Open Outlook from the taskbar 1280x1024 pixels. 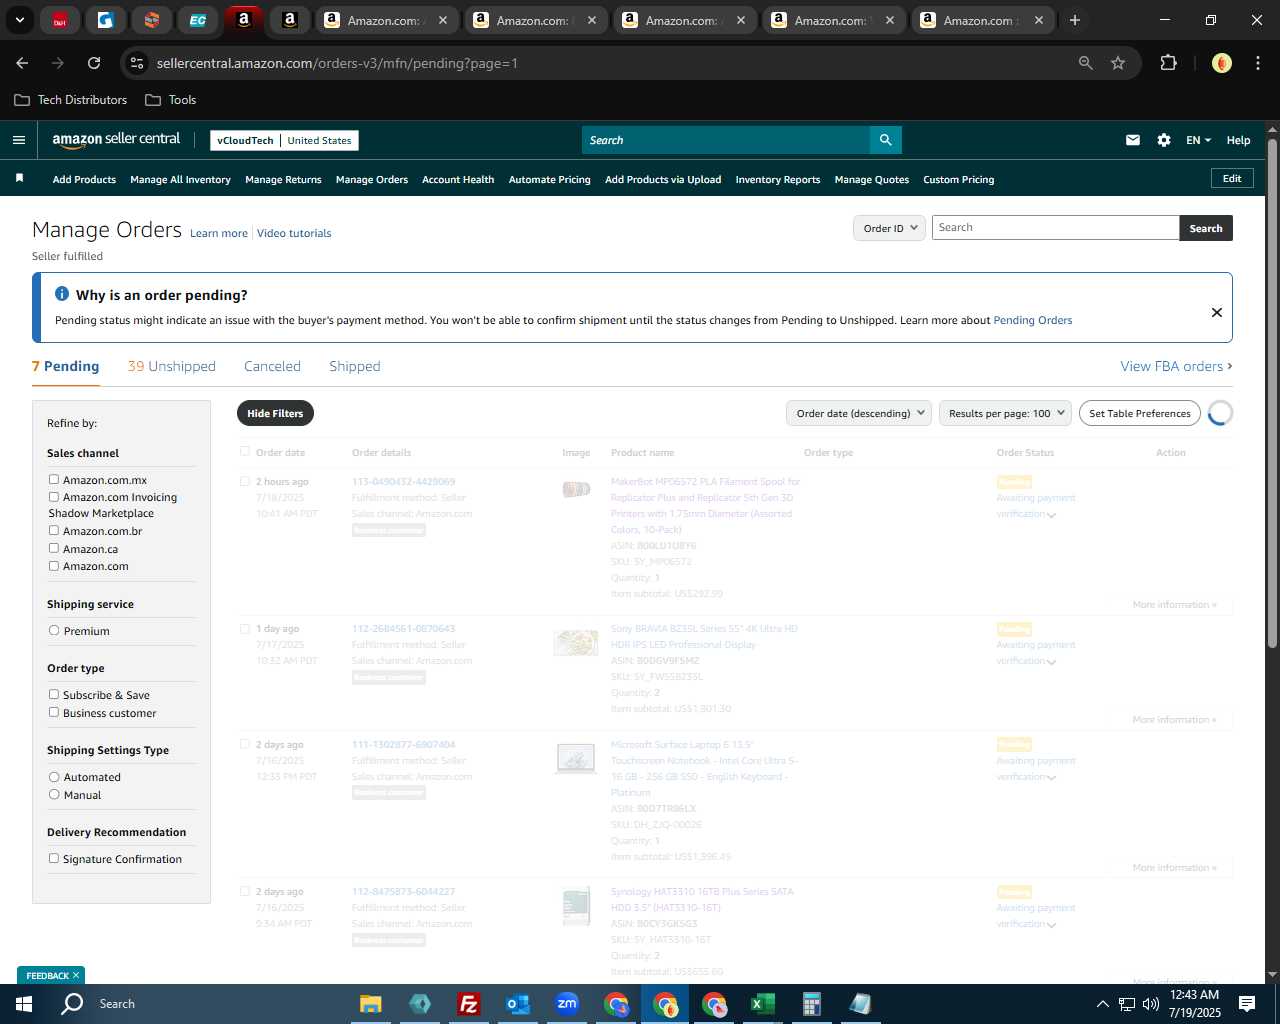pyautogui.click(x=518, y=1004)
